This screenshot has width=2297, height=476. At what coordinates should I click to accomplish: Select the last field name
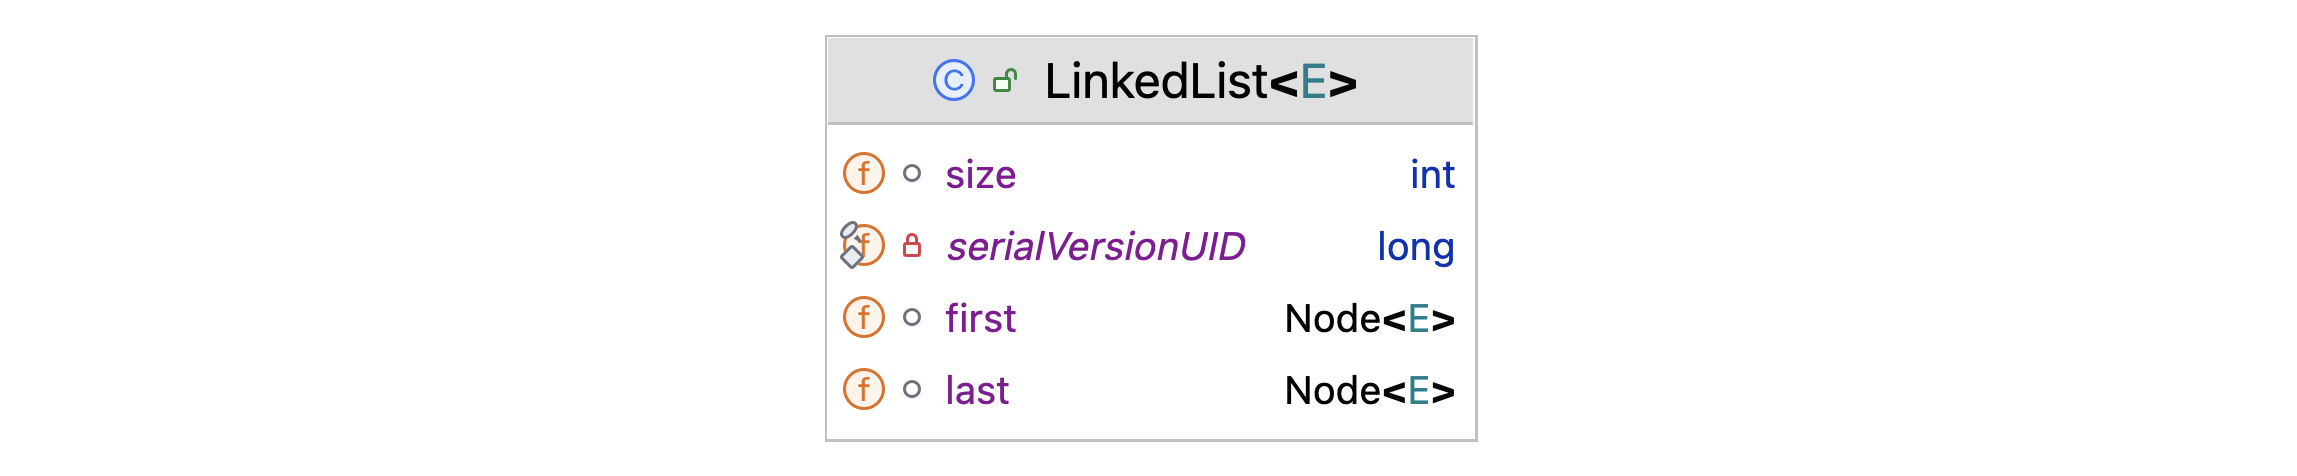(977, 391)
